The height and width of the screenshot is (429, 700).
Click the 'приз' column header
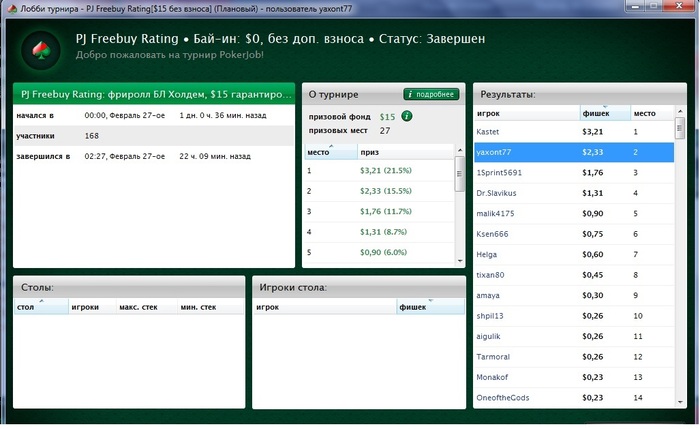coord(405,152)
